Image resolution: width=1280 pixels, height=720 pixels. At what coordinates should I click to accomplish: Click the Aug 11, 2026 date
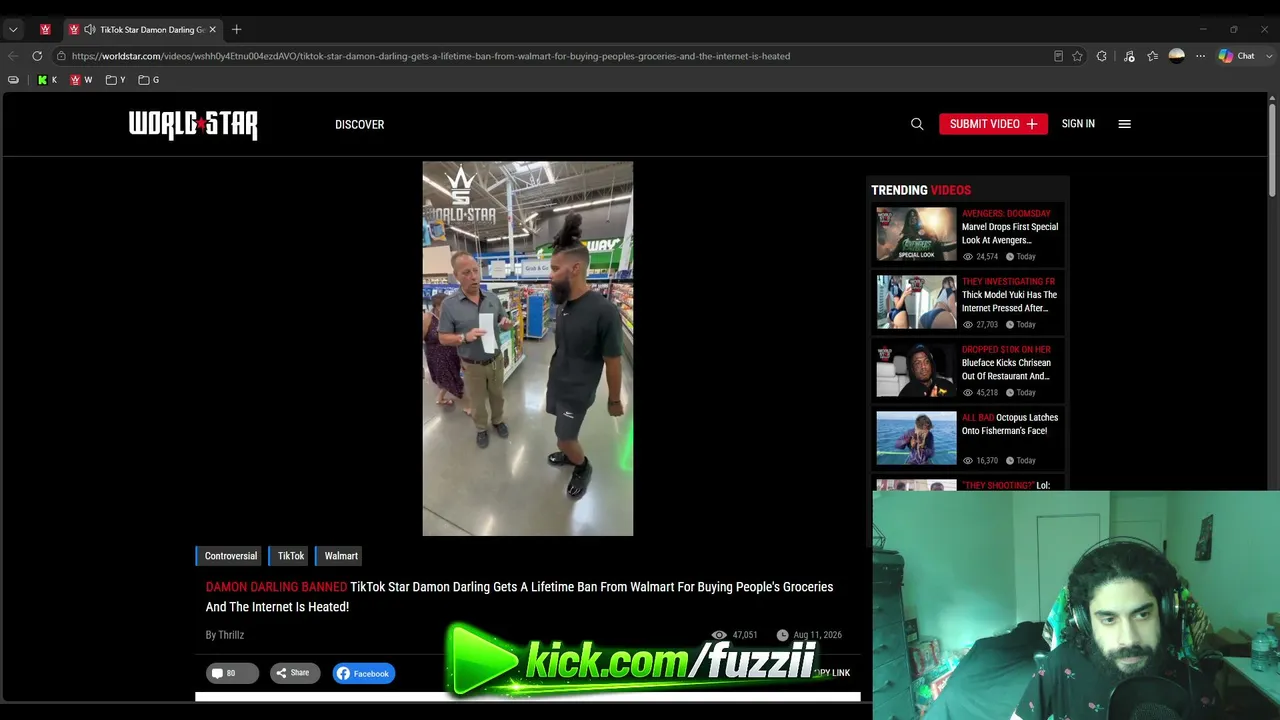tap(817, 635)
